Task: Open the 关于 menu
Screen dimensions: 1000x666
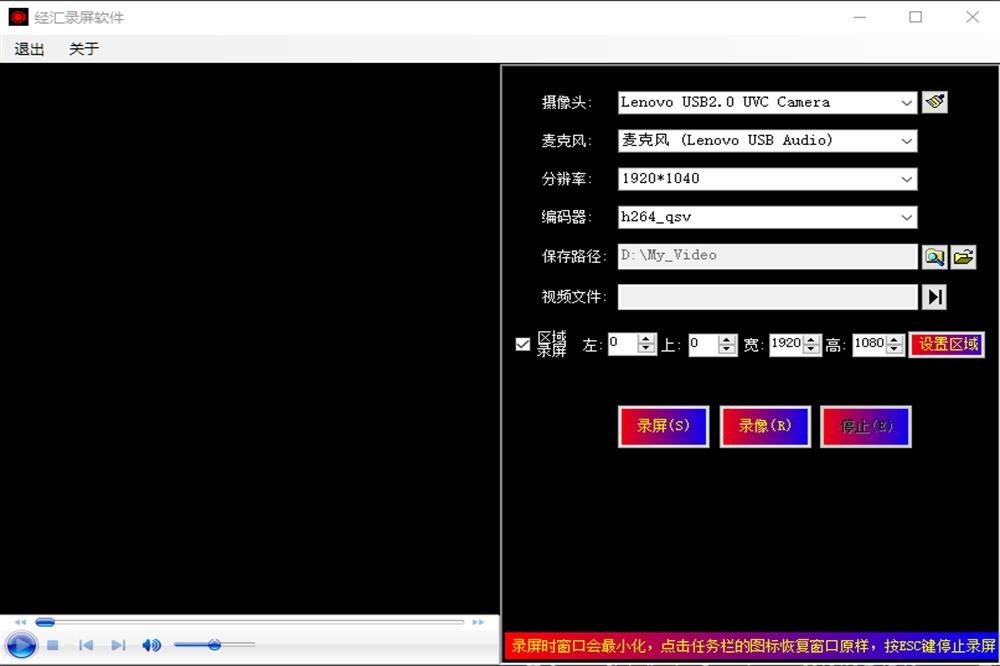Action: 84,49
